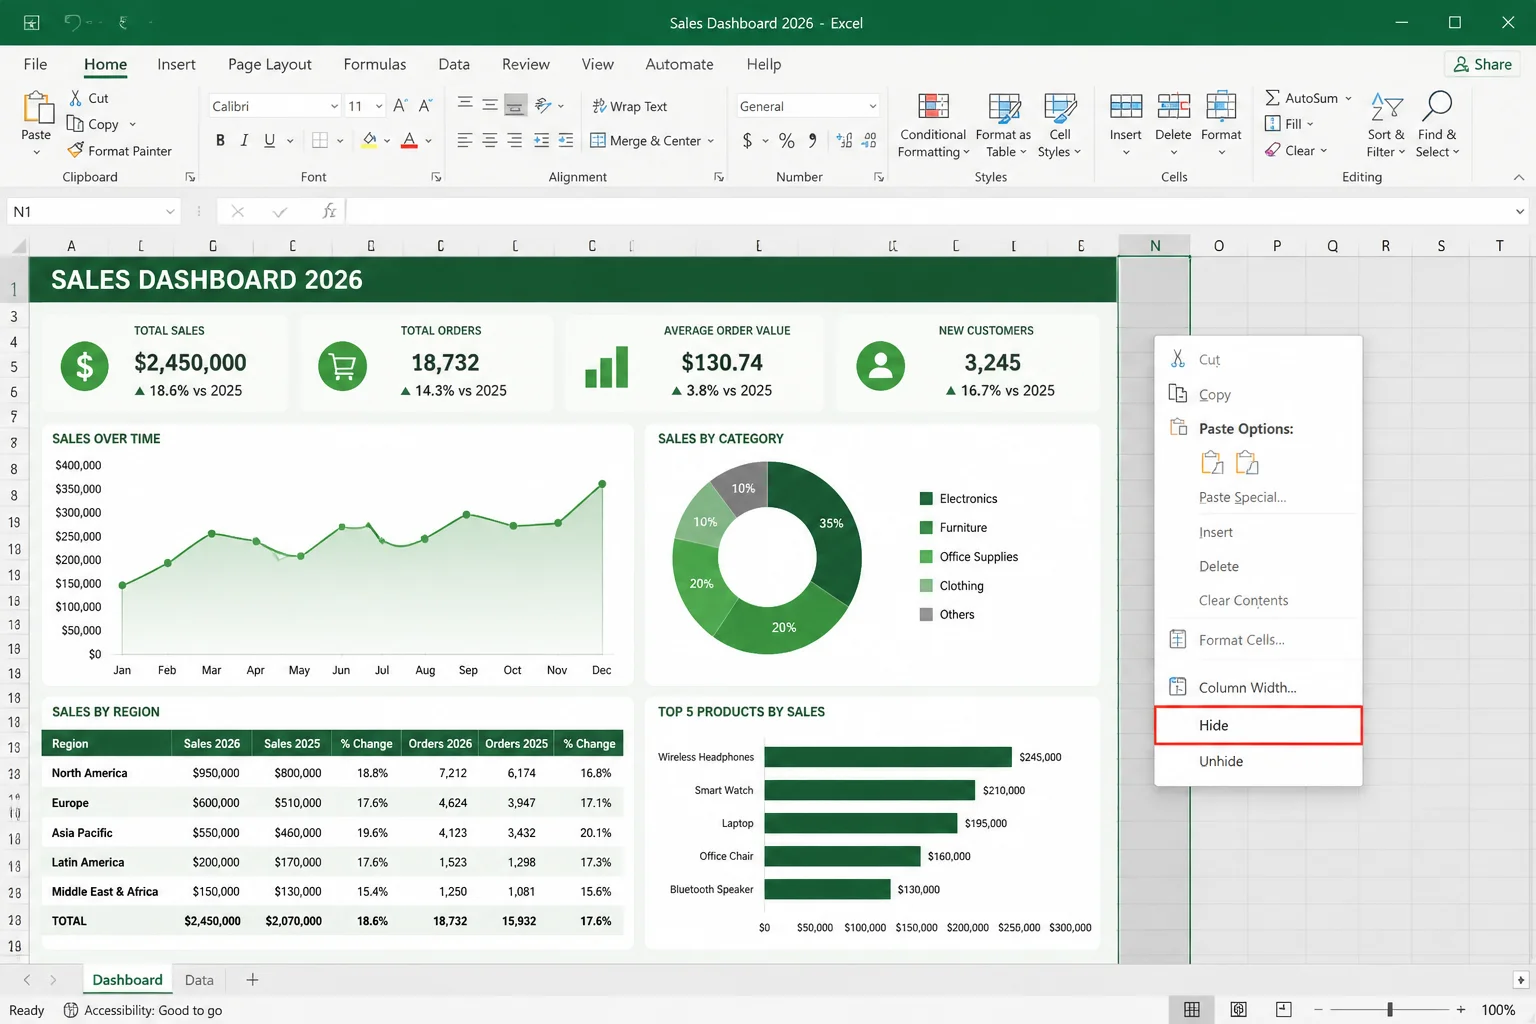Increase font size with larger A icon
Image resolution: width=1536 pixels, height=1024 pixels.
point(400,105)
